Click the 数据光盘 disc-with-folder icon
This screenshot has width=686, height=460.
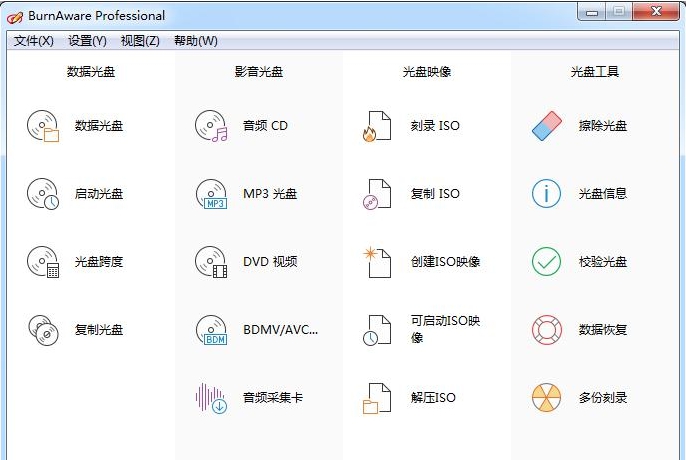pos(43,126)
